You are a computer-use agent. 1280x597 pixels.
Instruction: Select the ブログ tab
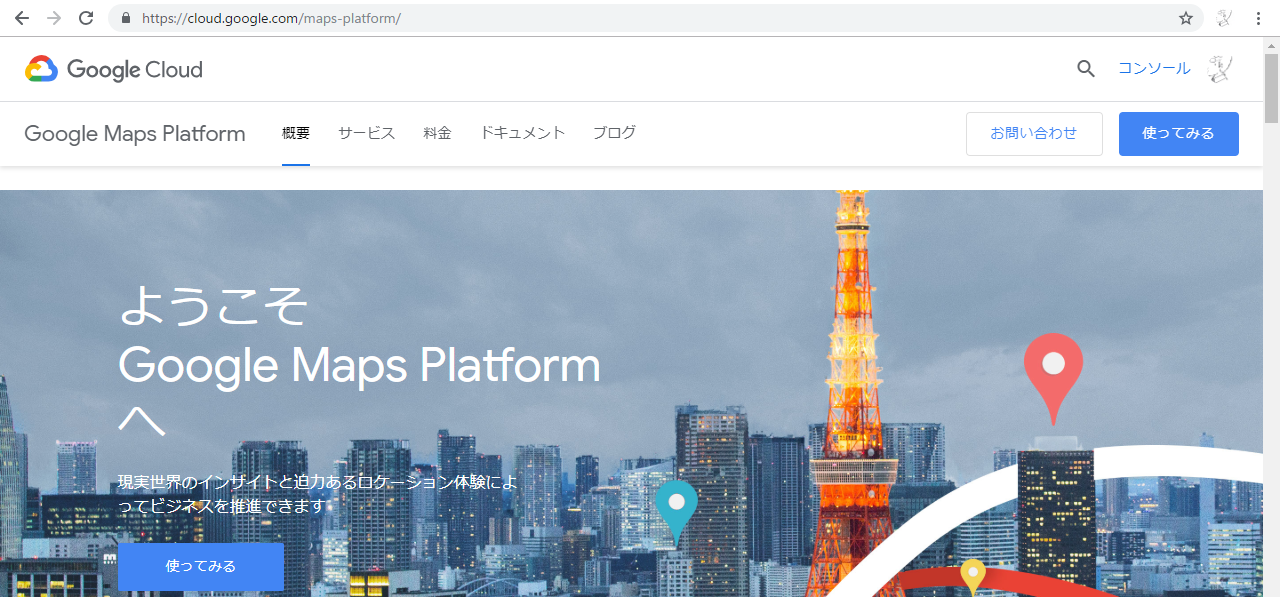[614, 133]
